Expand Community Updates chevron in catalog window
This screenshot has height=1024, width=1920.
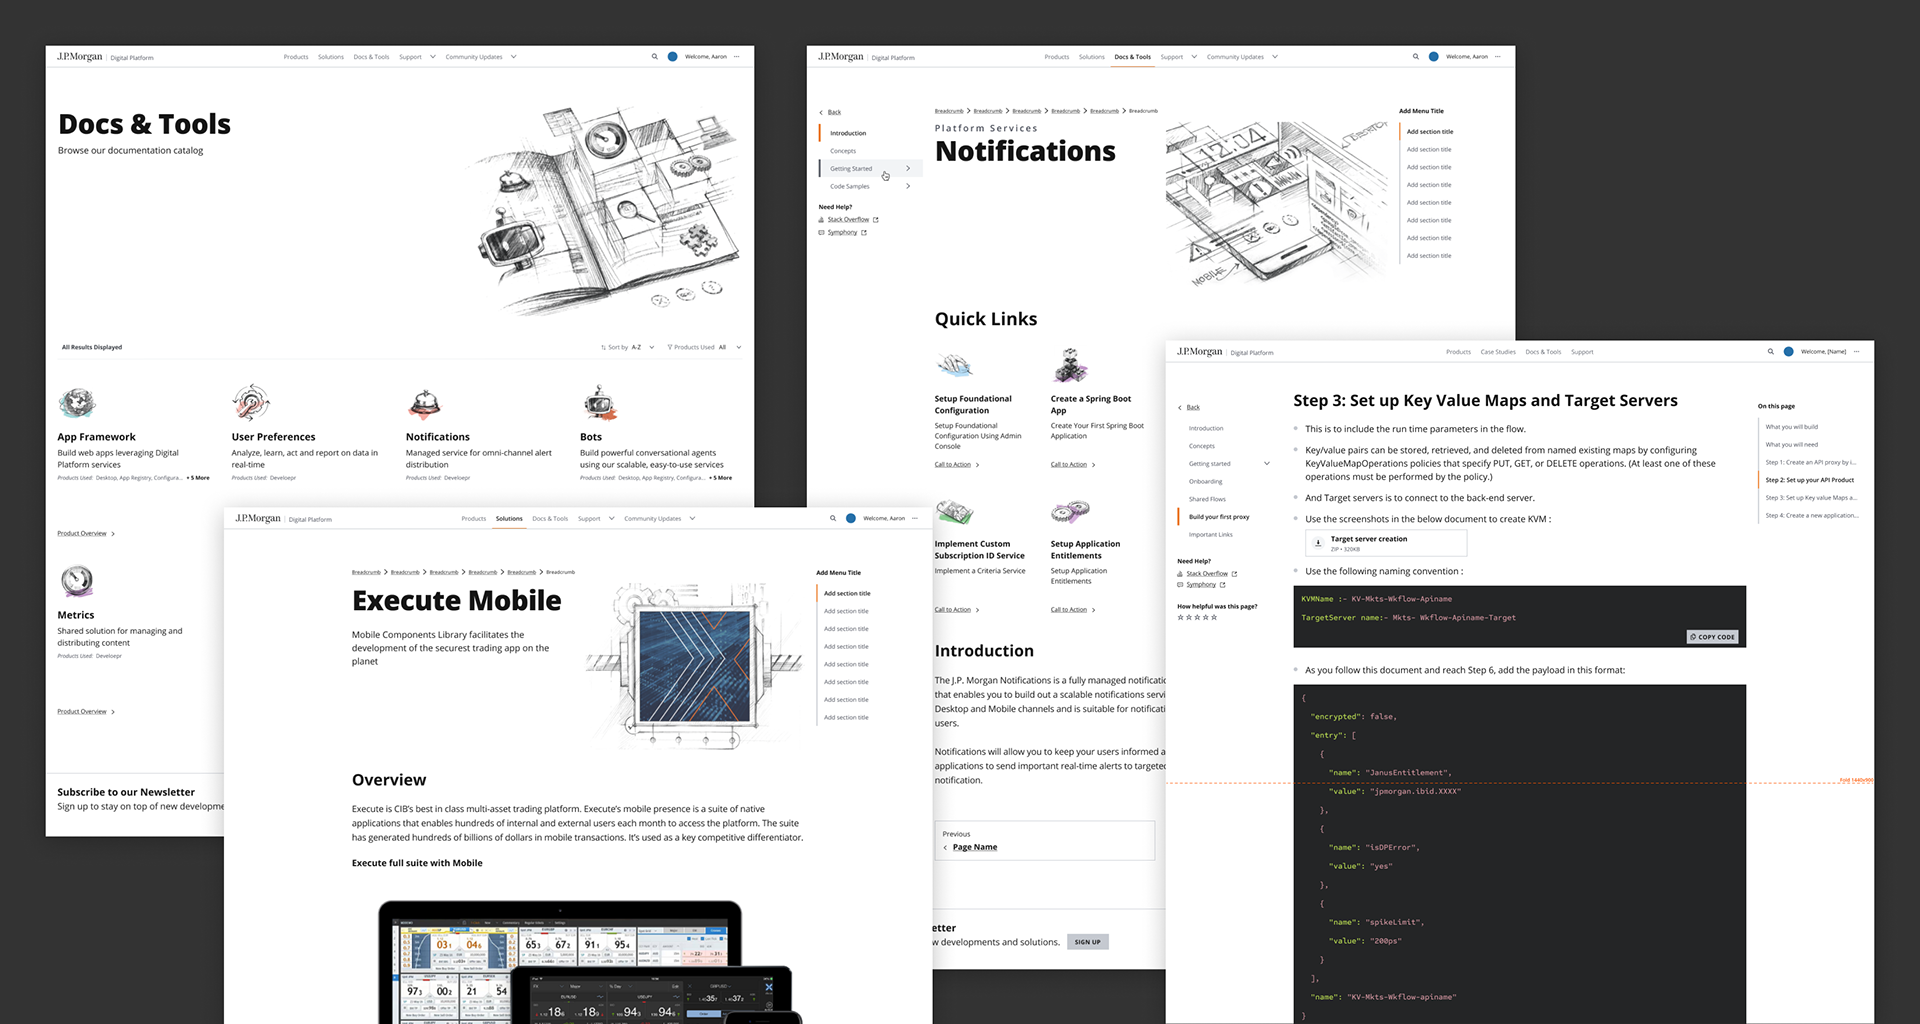pyautogui.click(x=514, y=57)
